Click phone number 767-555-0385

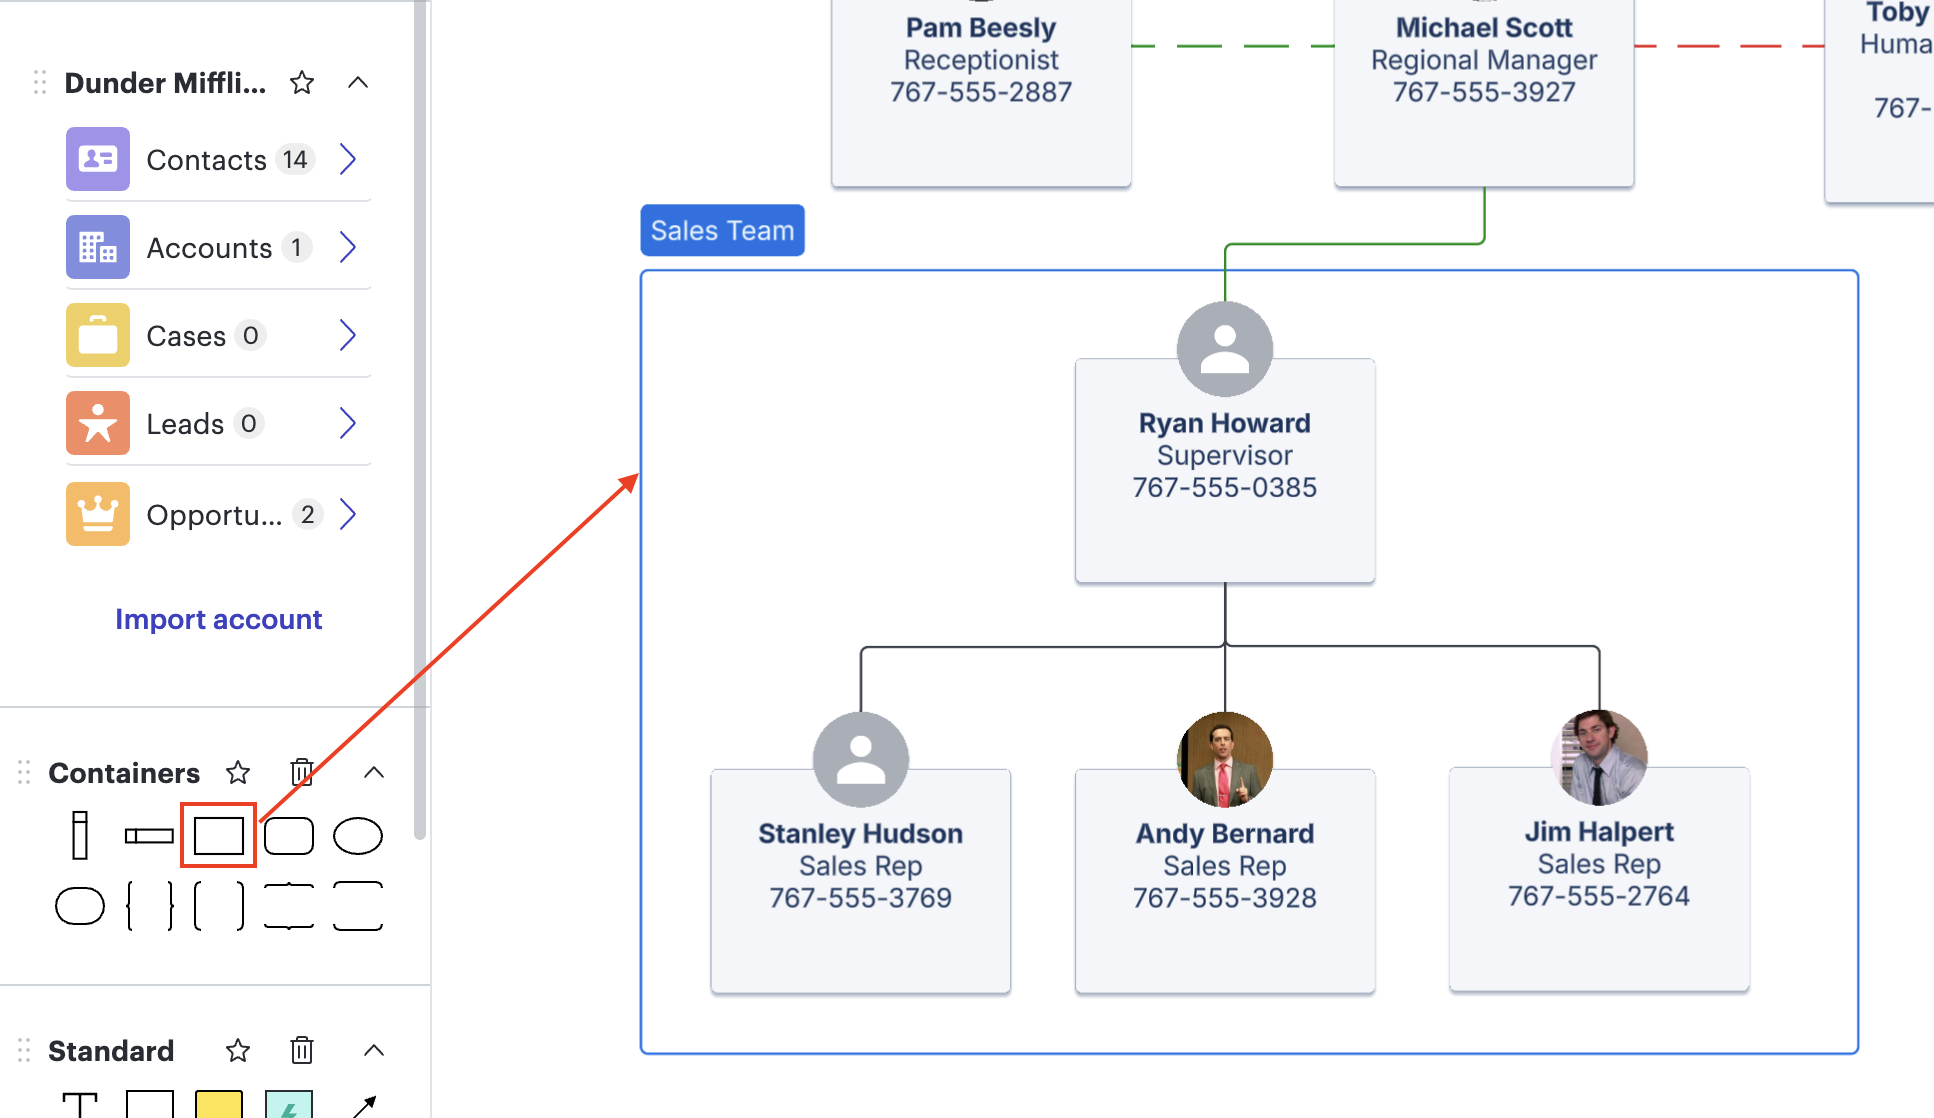coord(1225,487)
